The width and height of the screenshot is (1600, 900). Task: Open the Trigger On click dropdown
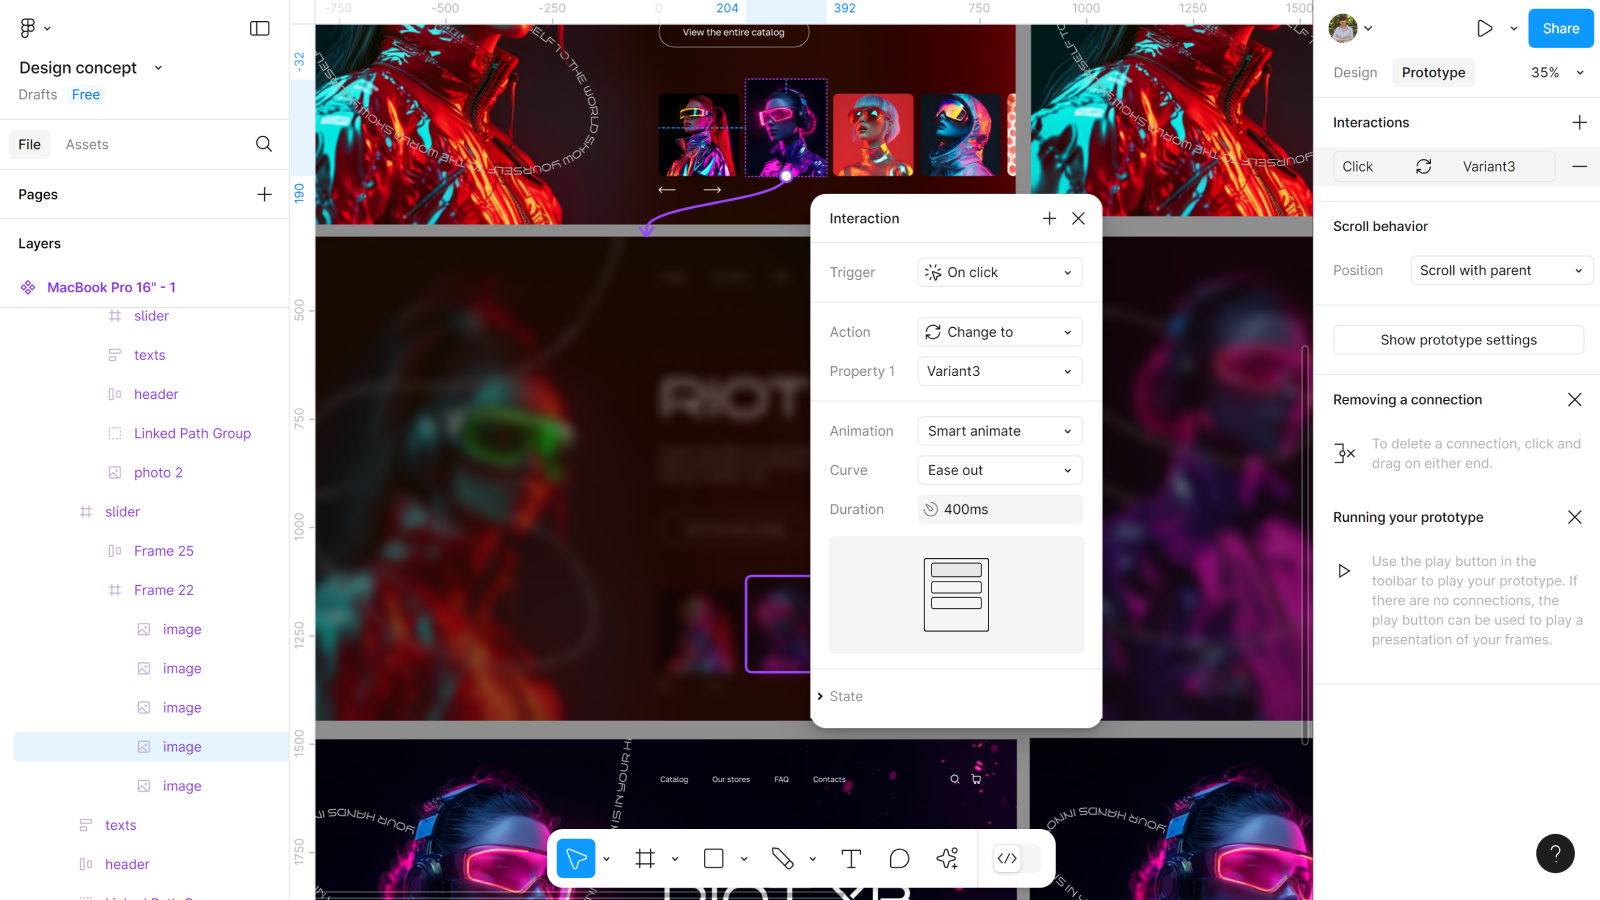(1000, 272)
